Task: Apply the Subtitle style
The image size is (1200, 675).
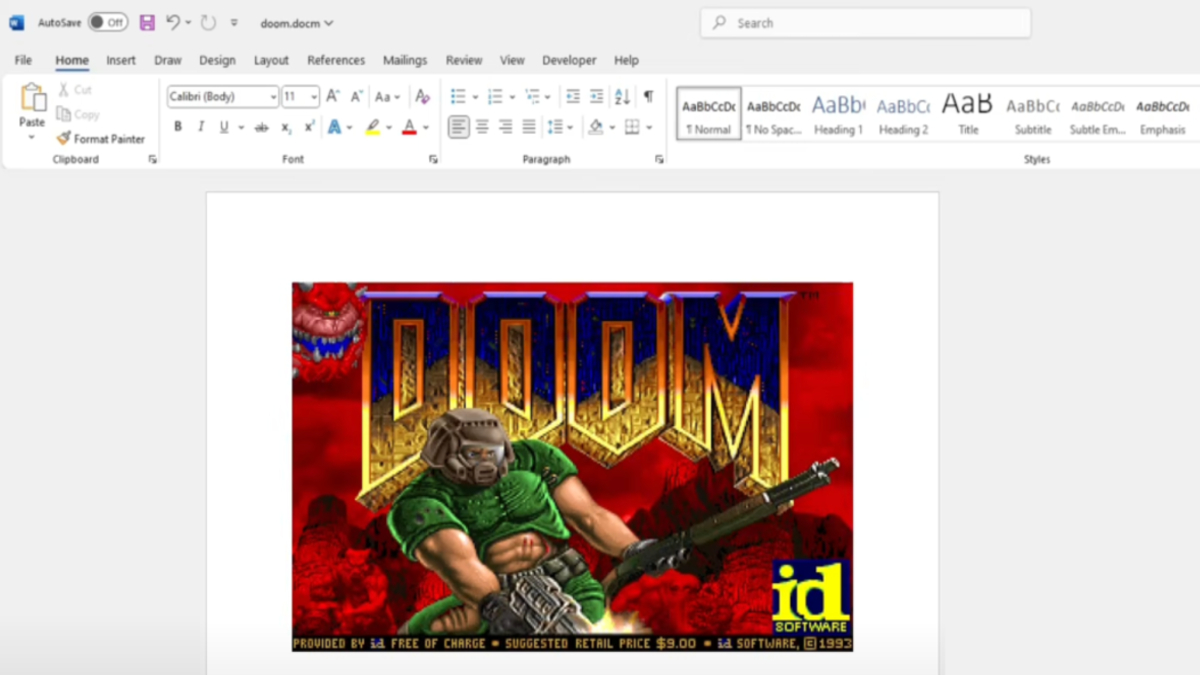Action: coord(1033,113)
